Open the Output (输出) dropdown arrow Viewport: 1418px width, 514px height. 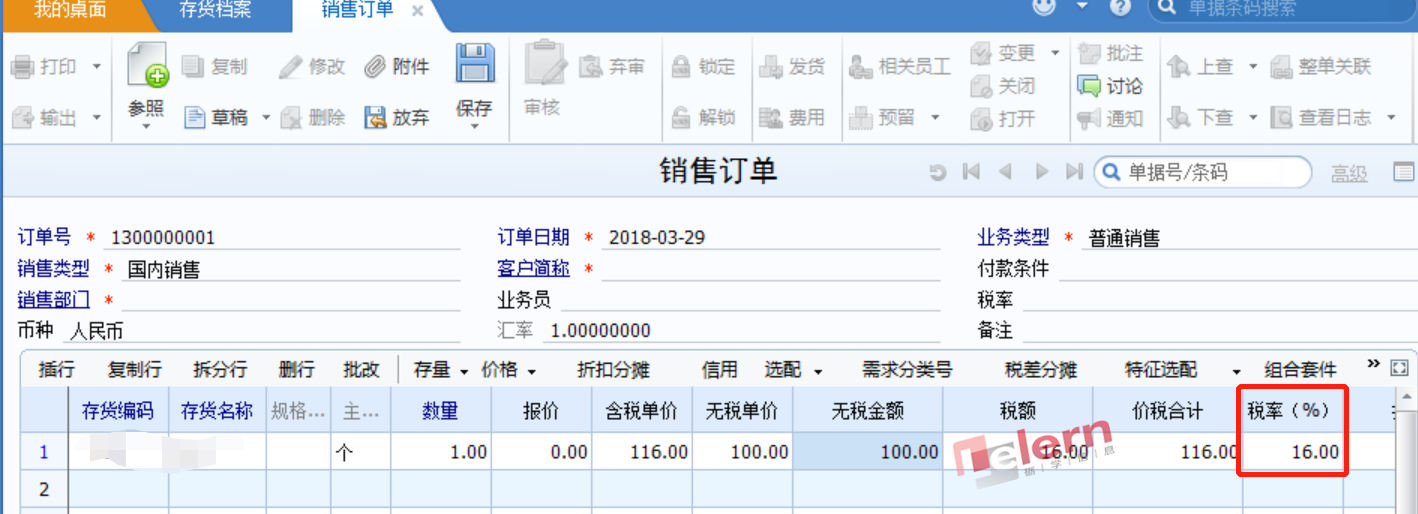click(x=97, y=118)
